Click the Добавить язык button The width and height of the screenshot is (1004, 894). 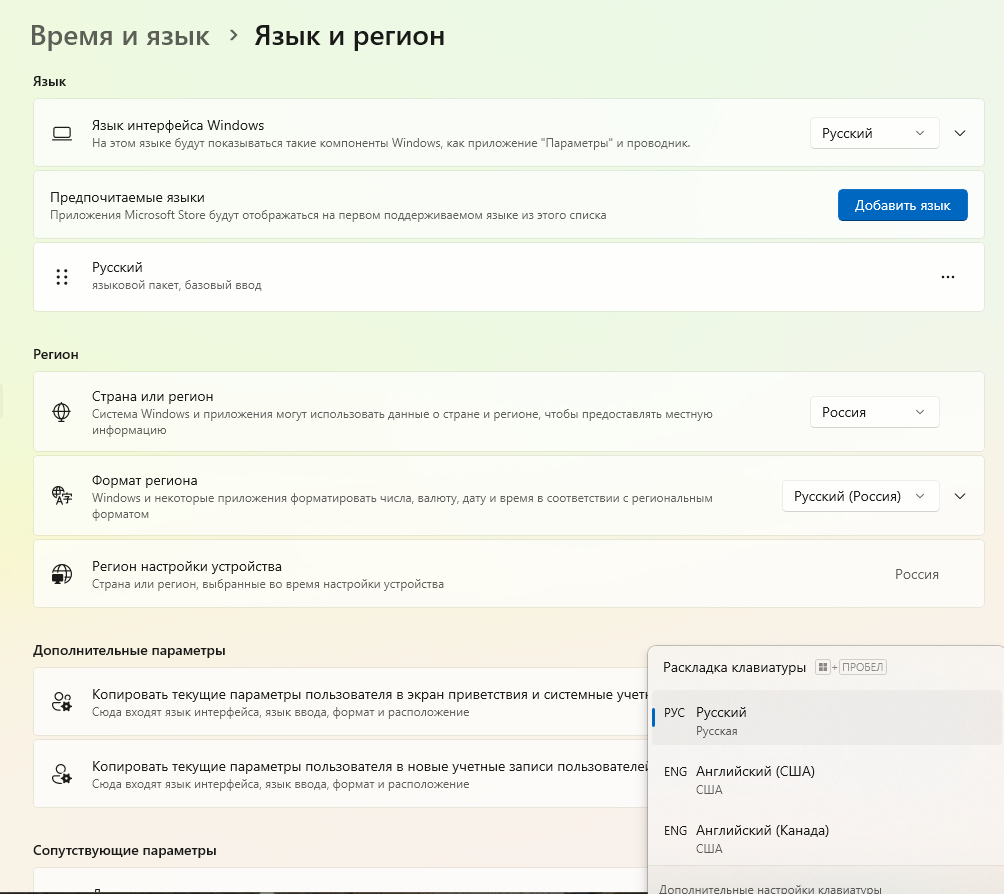[902, 205]
